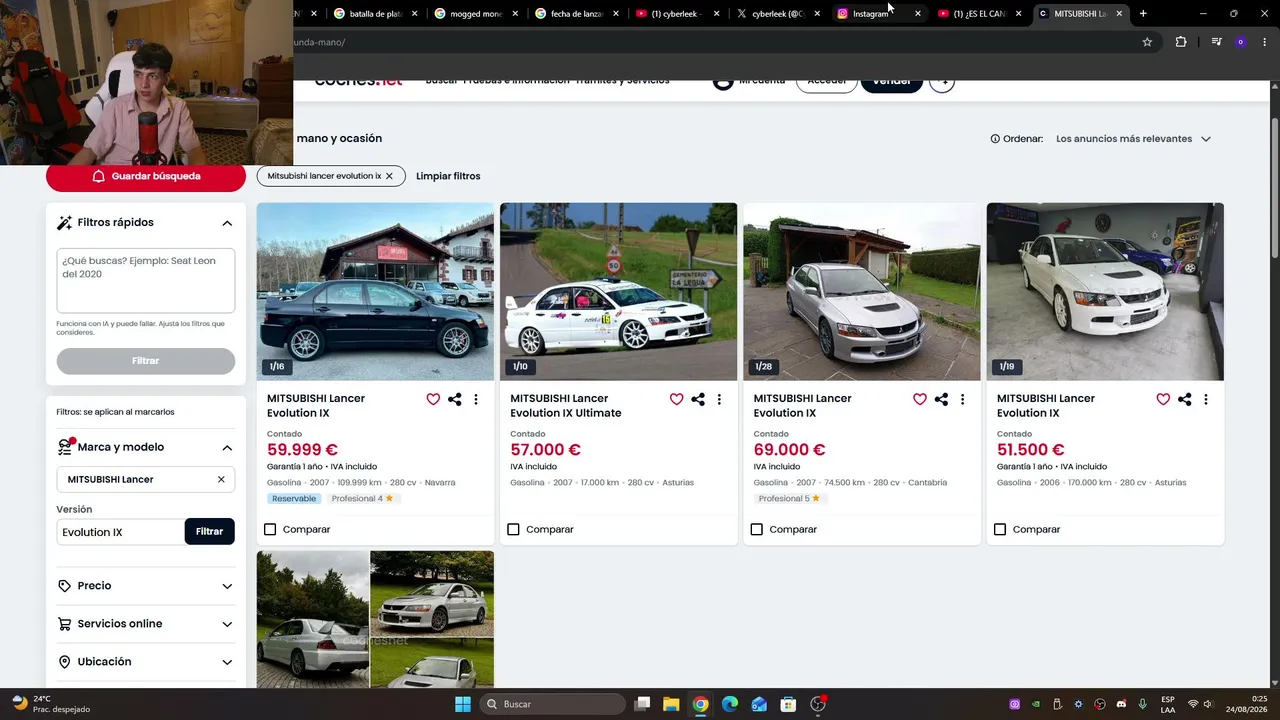Screen dimensions: 1280x720
Task: Share the Evolution IX Ultimate listing
Action: tap(698, 399)
